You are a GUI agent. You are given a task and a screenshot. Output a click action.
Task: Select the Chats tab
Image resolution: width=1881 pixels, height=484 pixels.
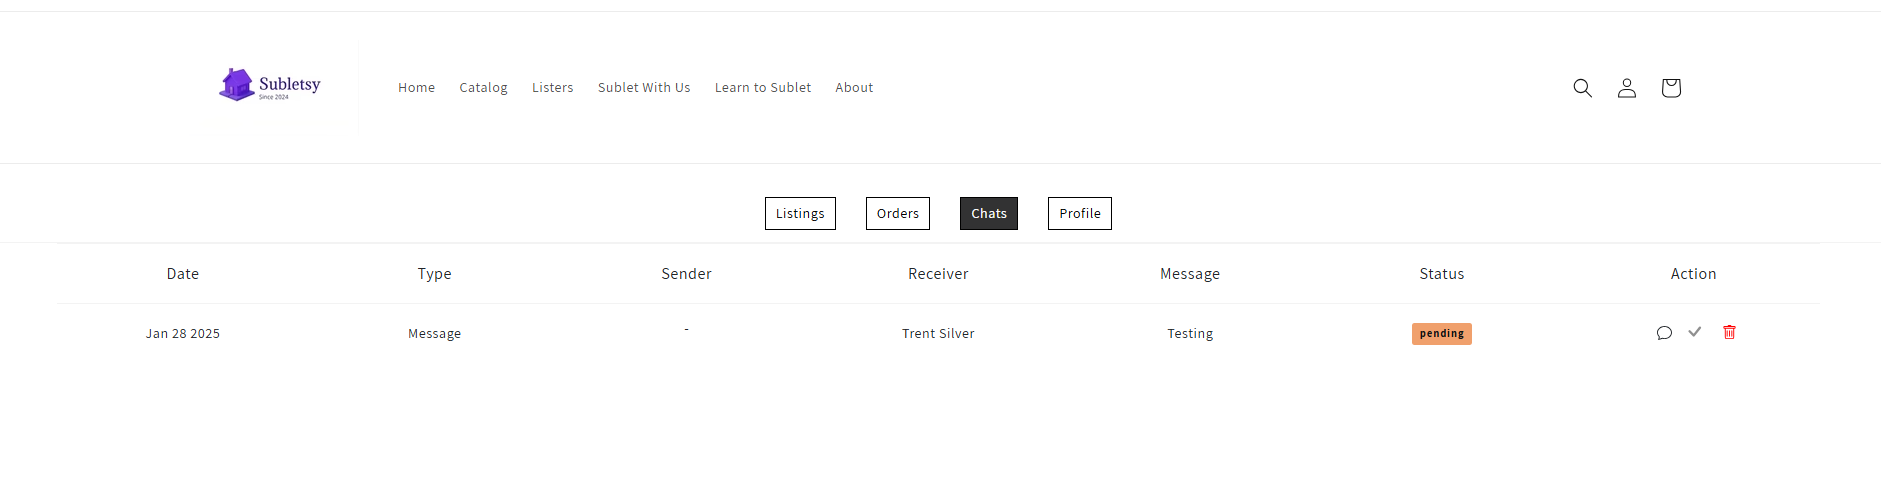988,213
